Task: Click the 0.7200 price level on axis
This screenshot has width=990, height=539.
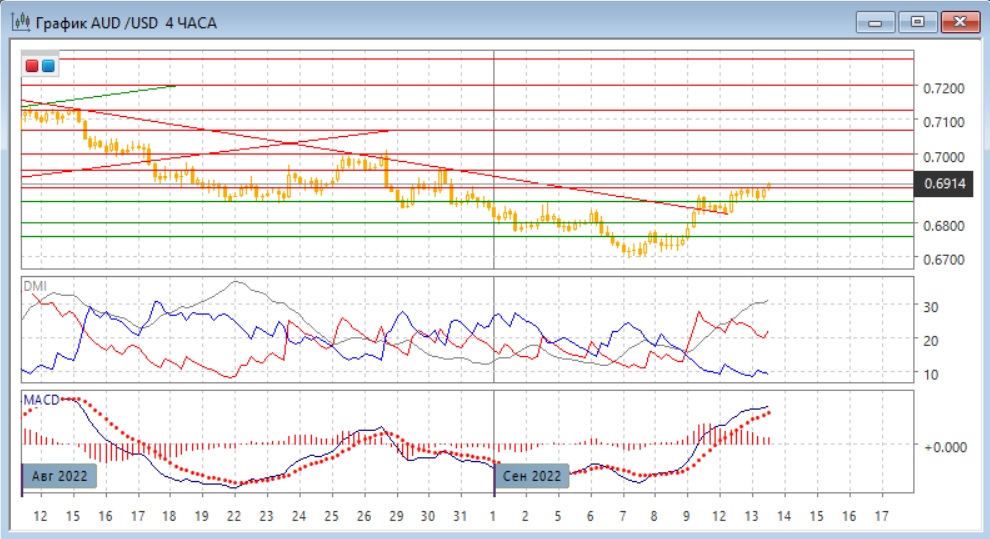Action: point(944,89)
